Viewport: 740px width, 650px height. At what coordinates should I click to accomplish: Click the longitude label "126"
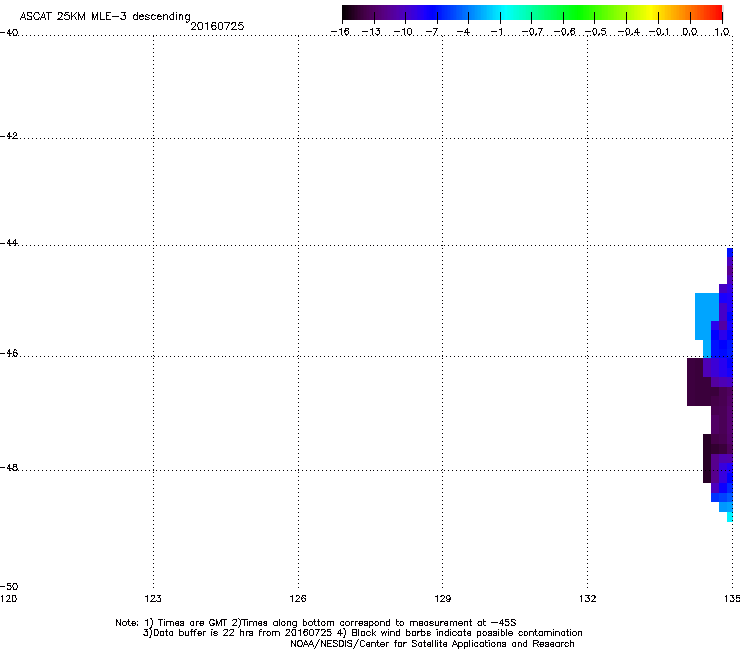coord(298,599)
